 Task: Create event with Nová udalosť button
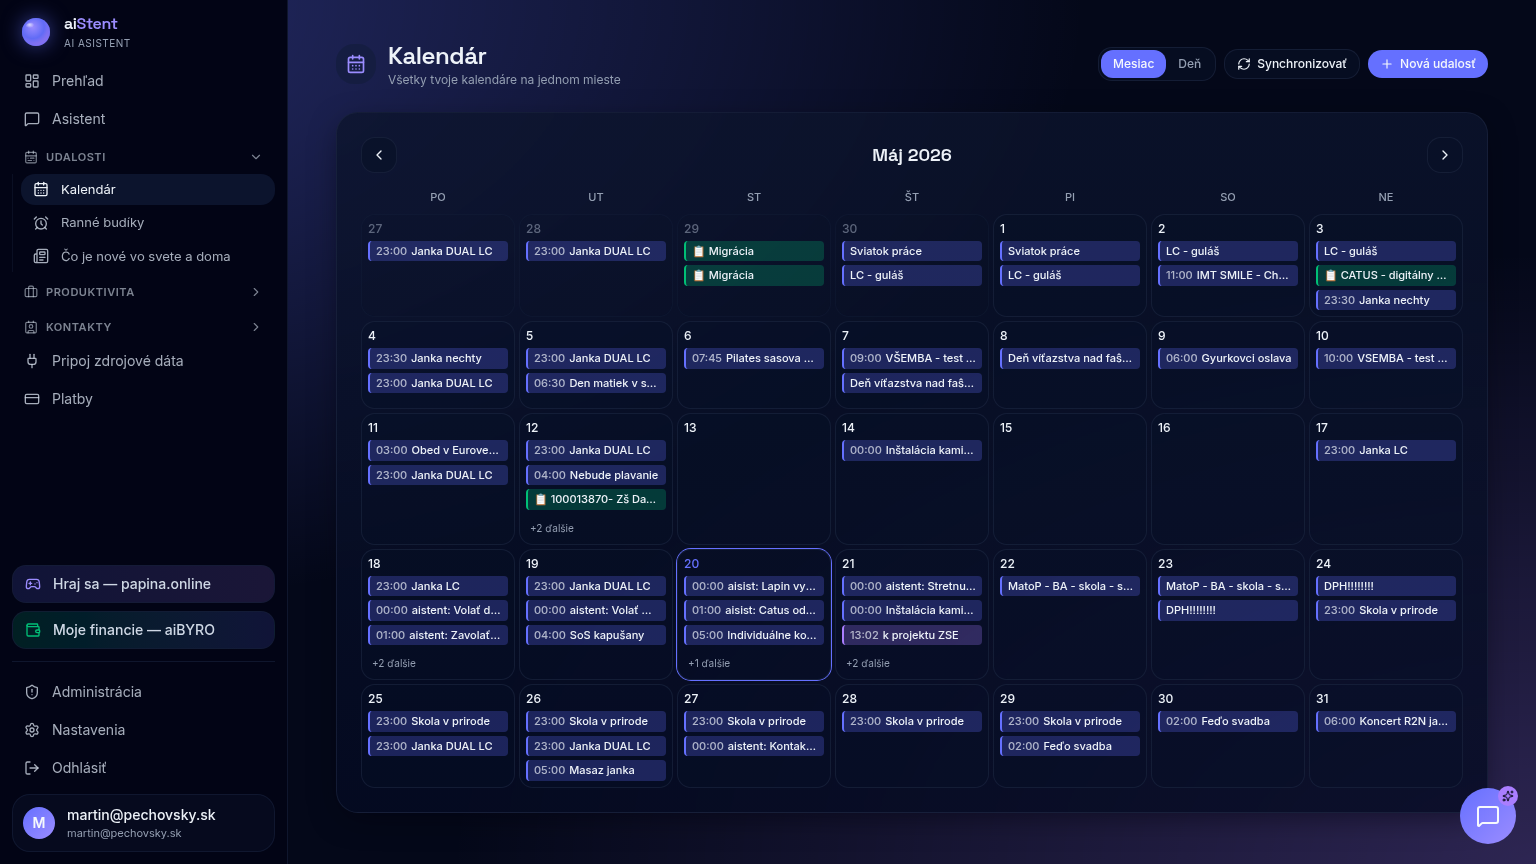click(x=1428, y=64)
